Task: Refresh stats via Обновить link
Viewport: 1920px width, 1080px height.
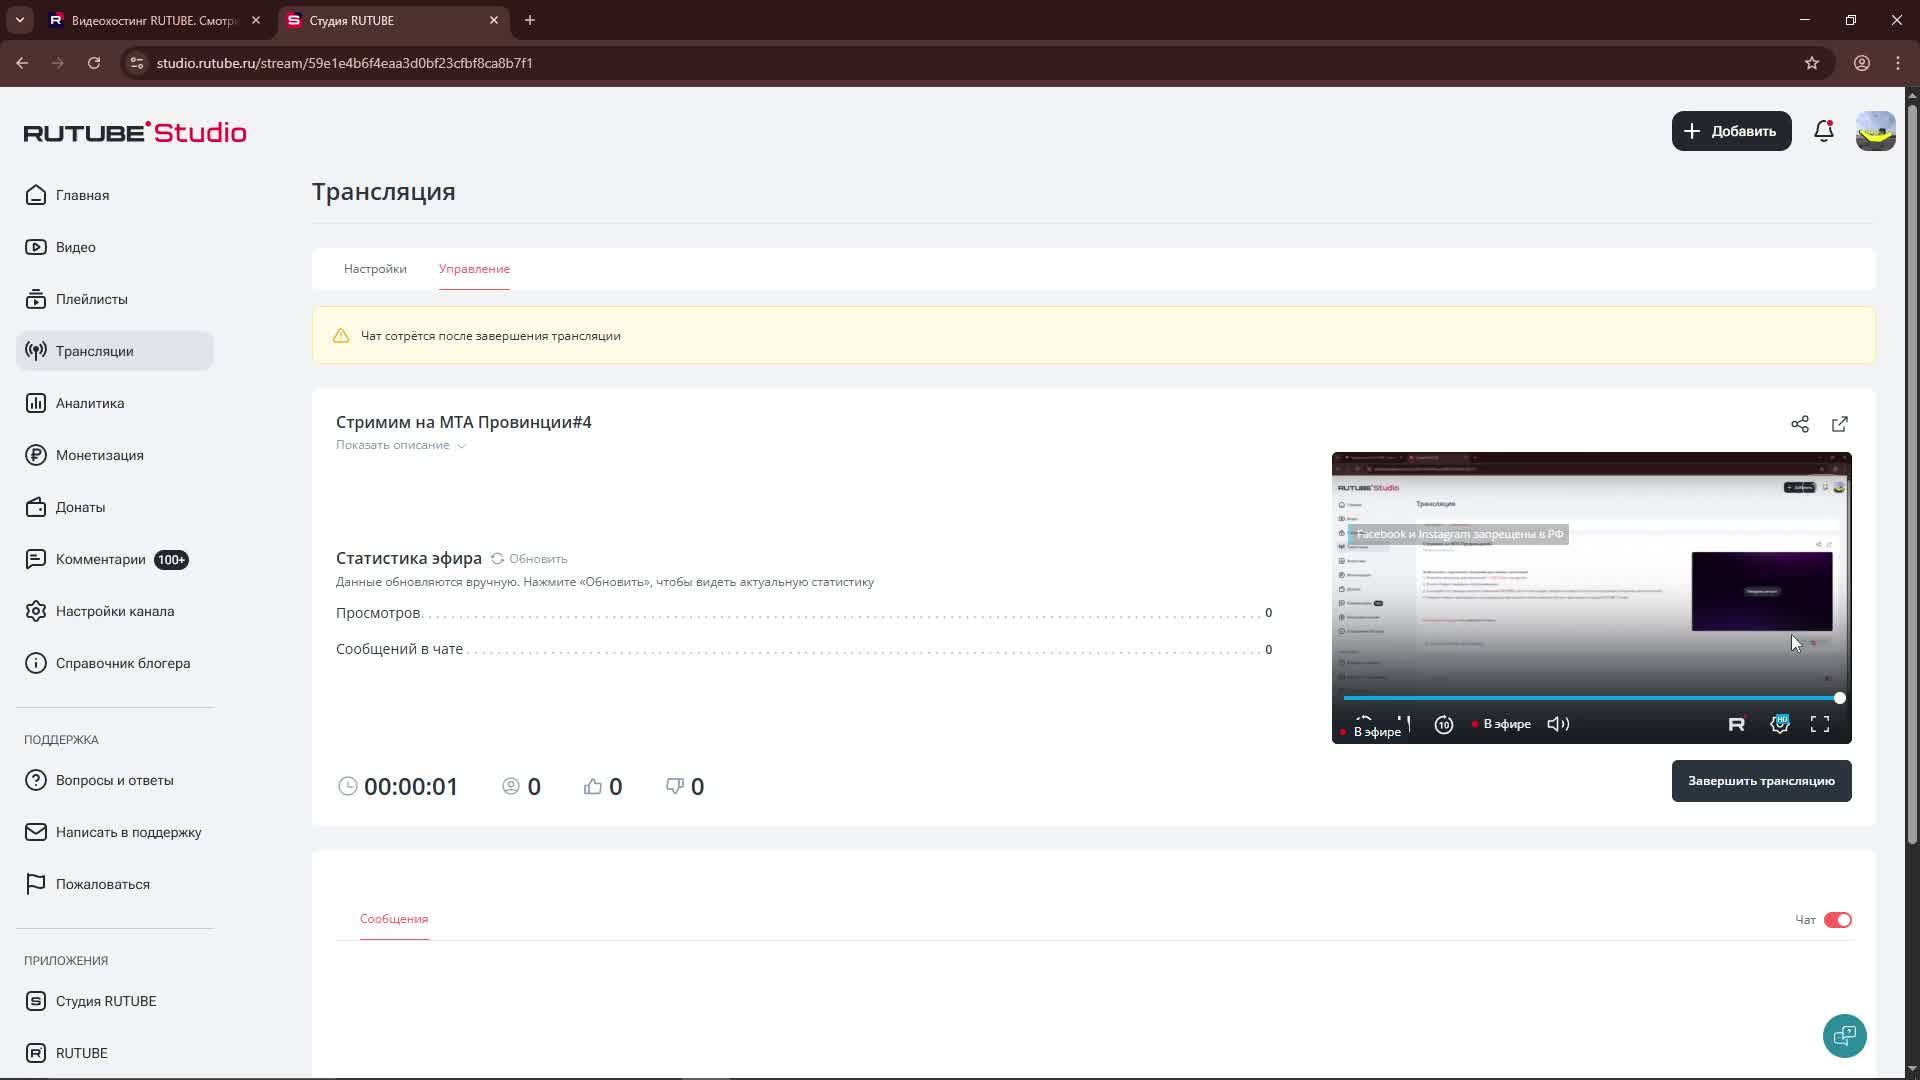Action: click(530, 559)
